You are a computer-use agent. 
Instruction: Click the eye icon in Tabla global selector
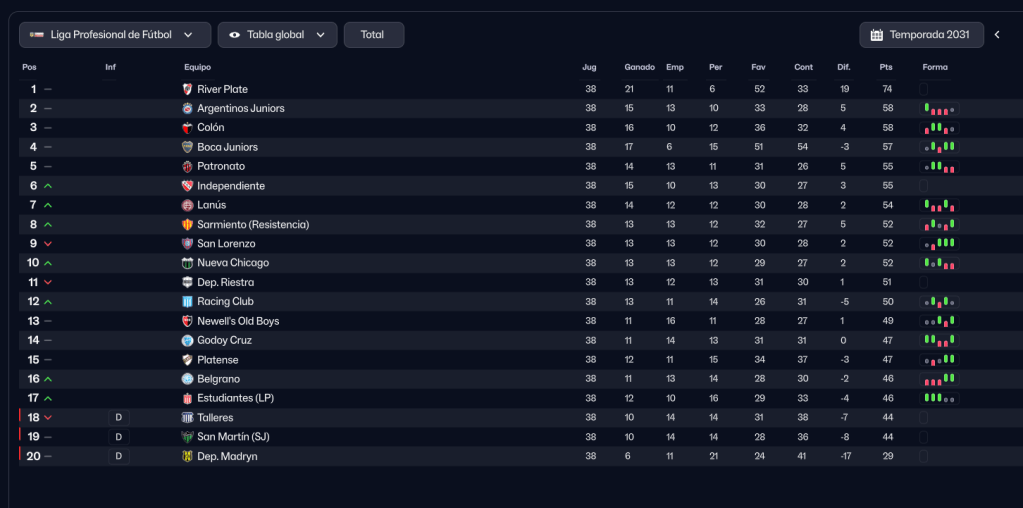[x=235, y=35]
